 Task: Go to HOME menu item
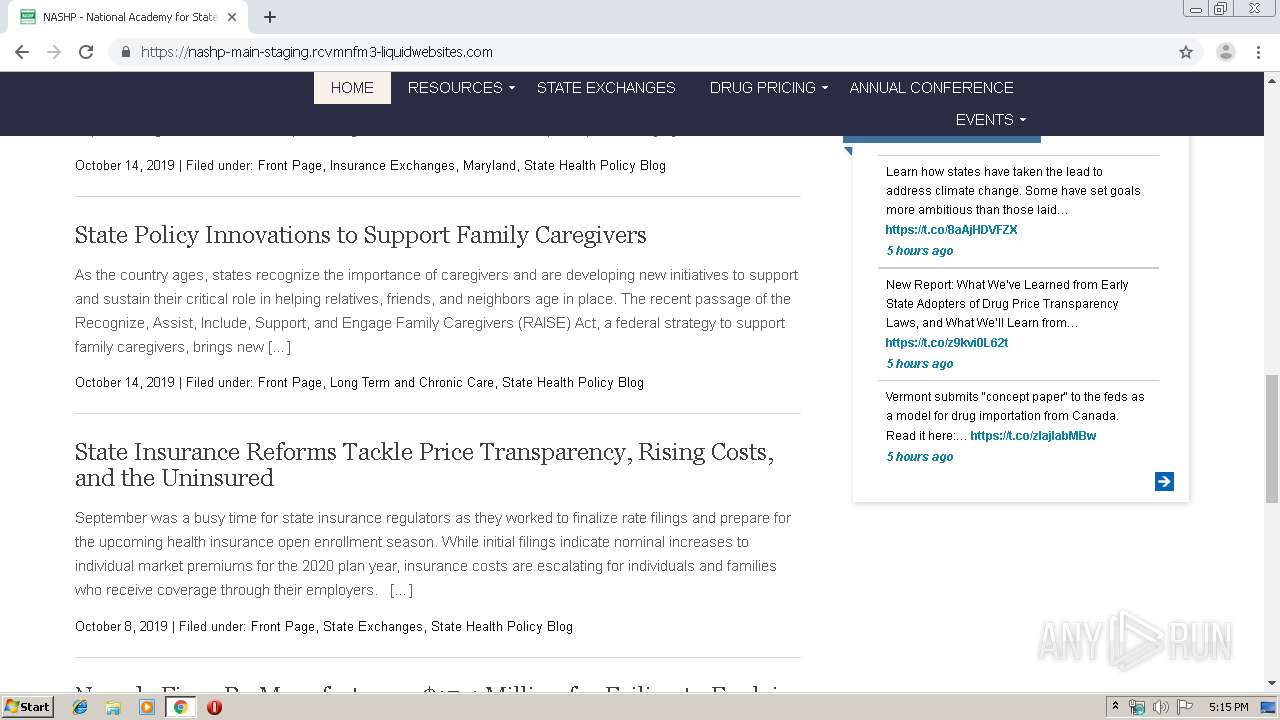point(352,88)
